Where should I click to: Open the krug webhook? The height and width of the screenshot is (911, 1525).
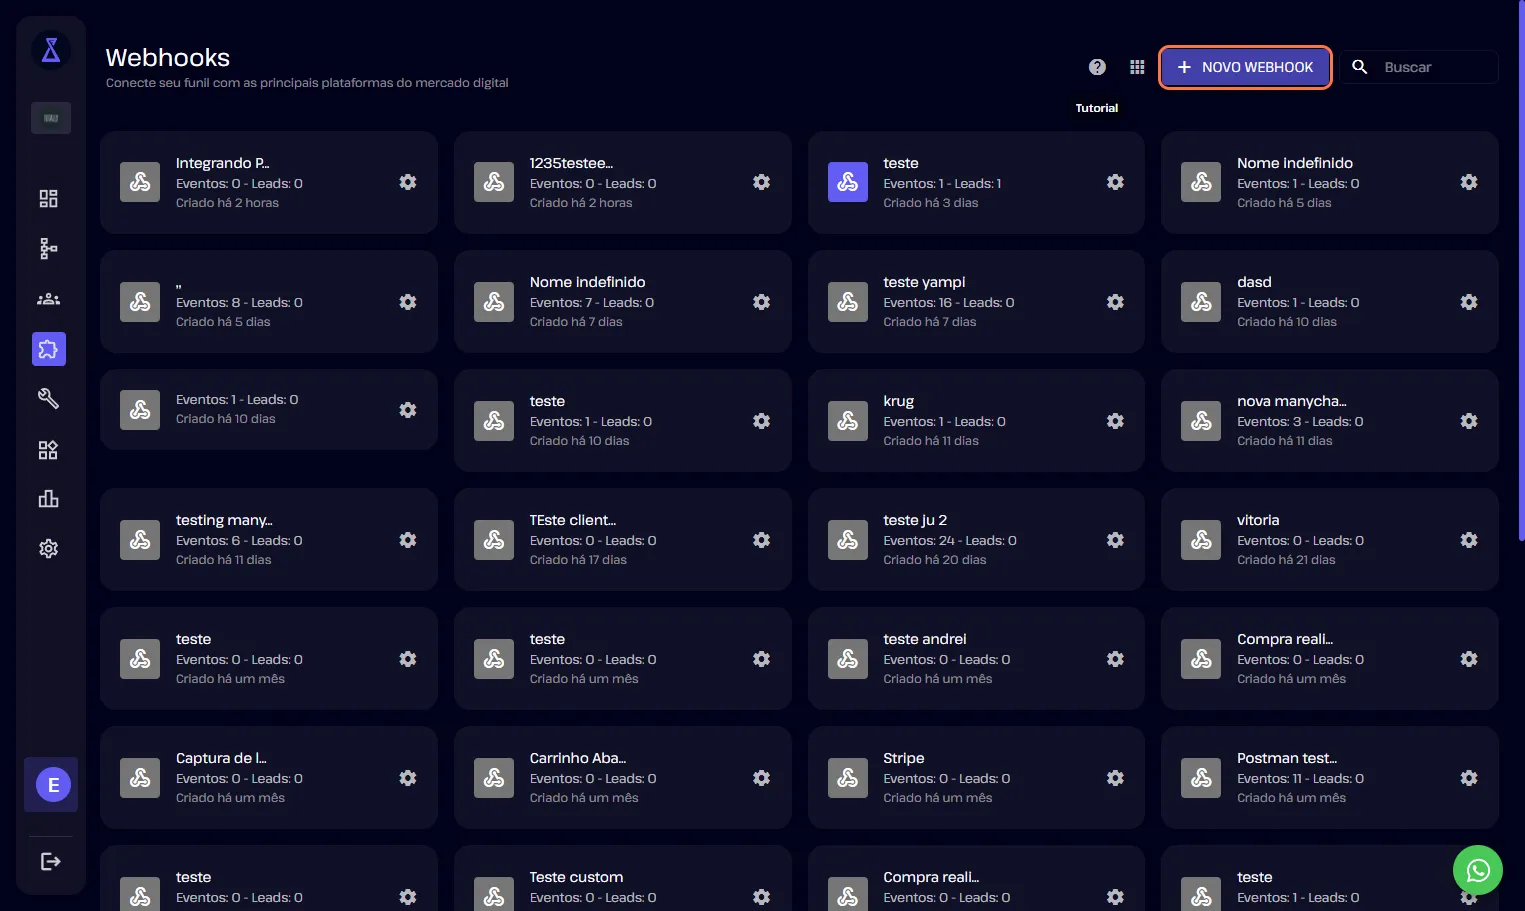pyautogui.click(x=976, y=421)
